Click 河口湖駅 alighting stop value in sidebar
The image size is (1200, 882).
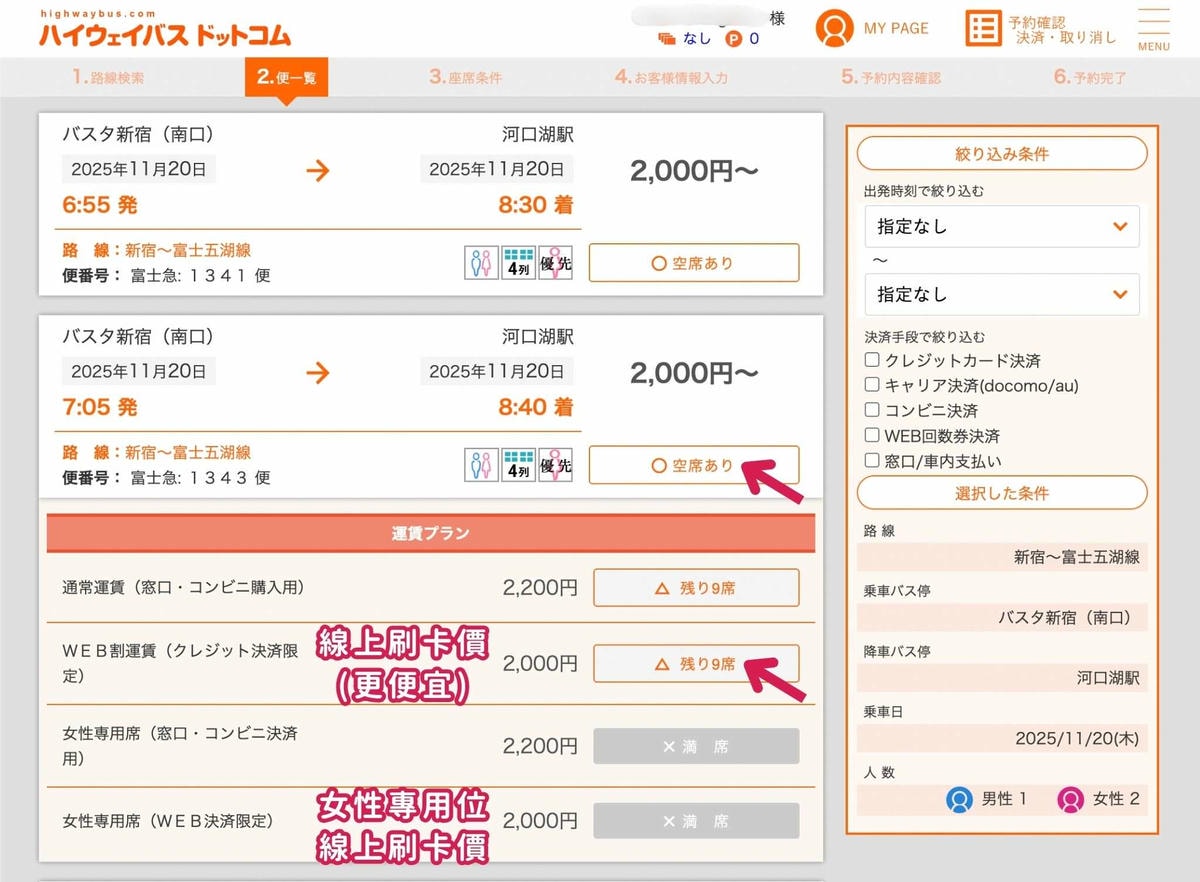coord(1108,678)
